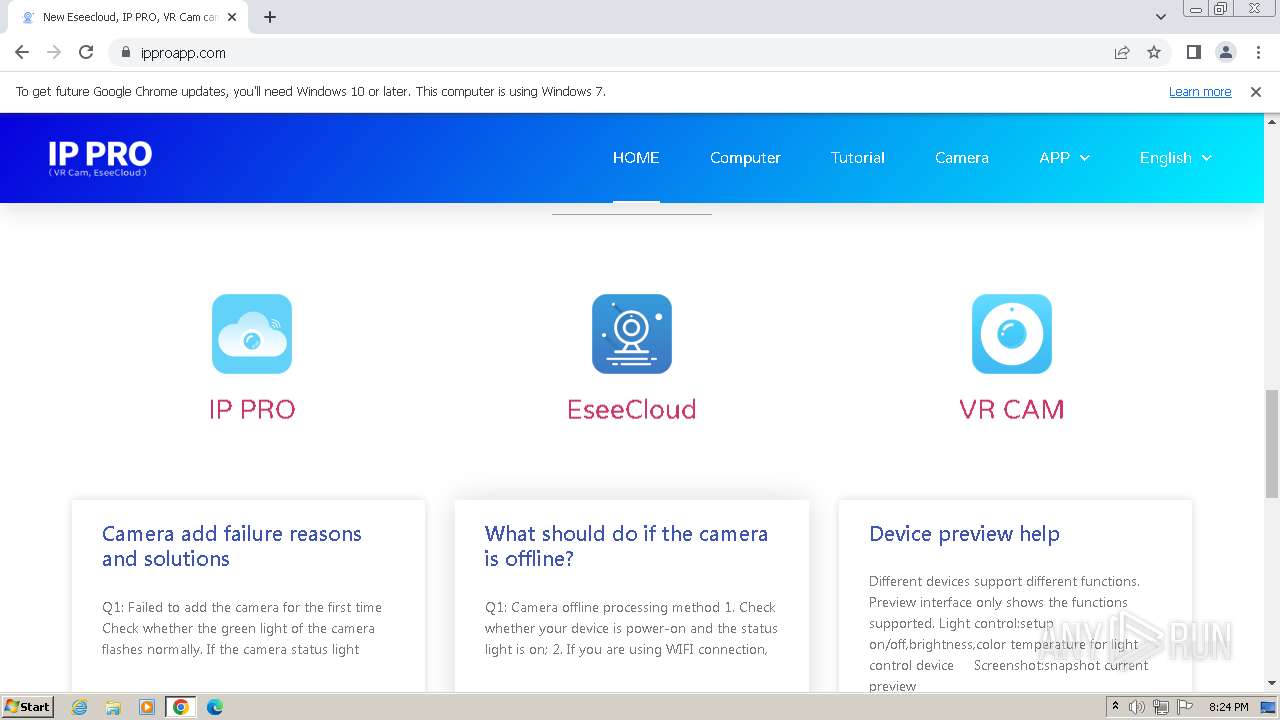Expand the English language dropdown
The image size is (1280, 720).
point(1175,158)
